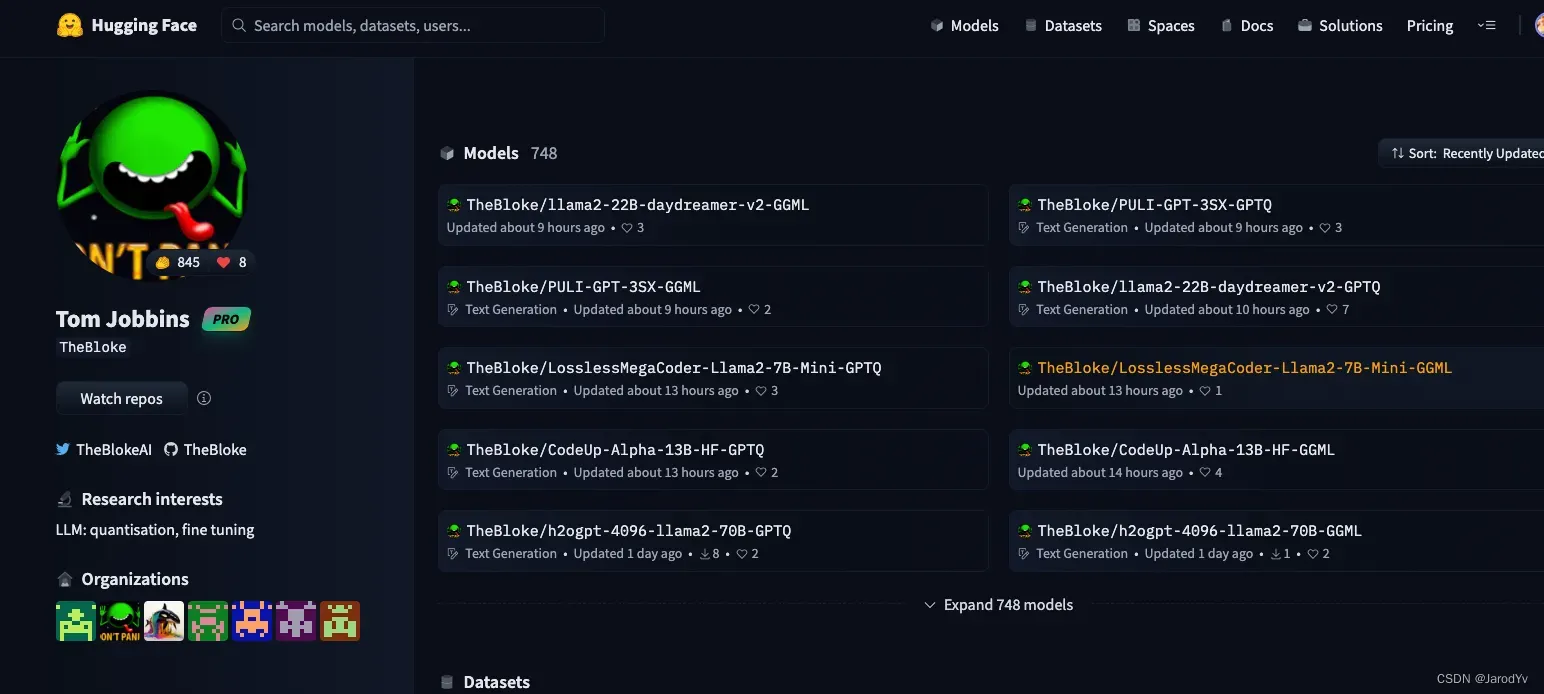1544x694 pixels.
Task: Click the Datasets section heading at bottom
Action: [x=497, y=682]
